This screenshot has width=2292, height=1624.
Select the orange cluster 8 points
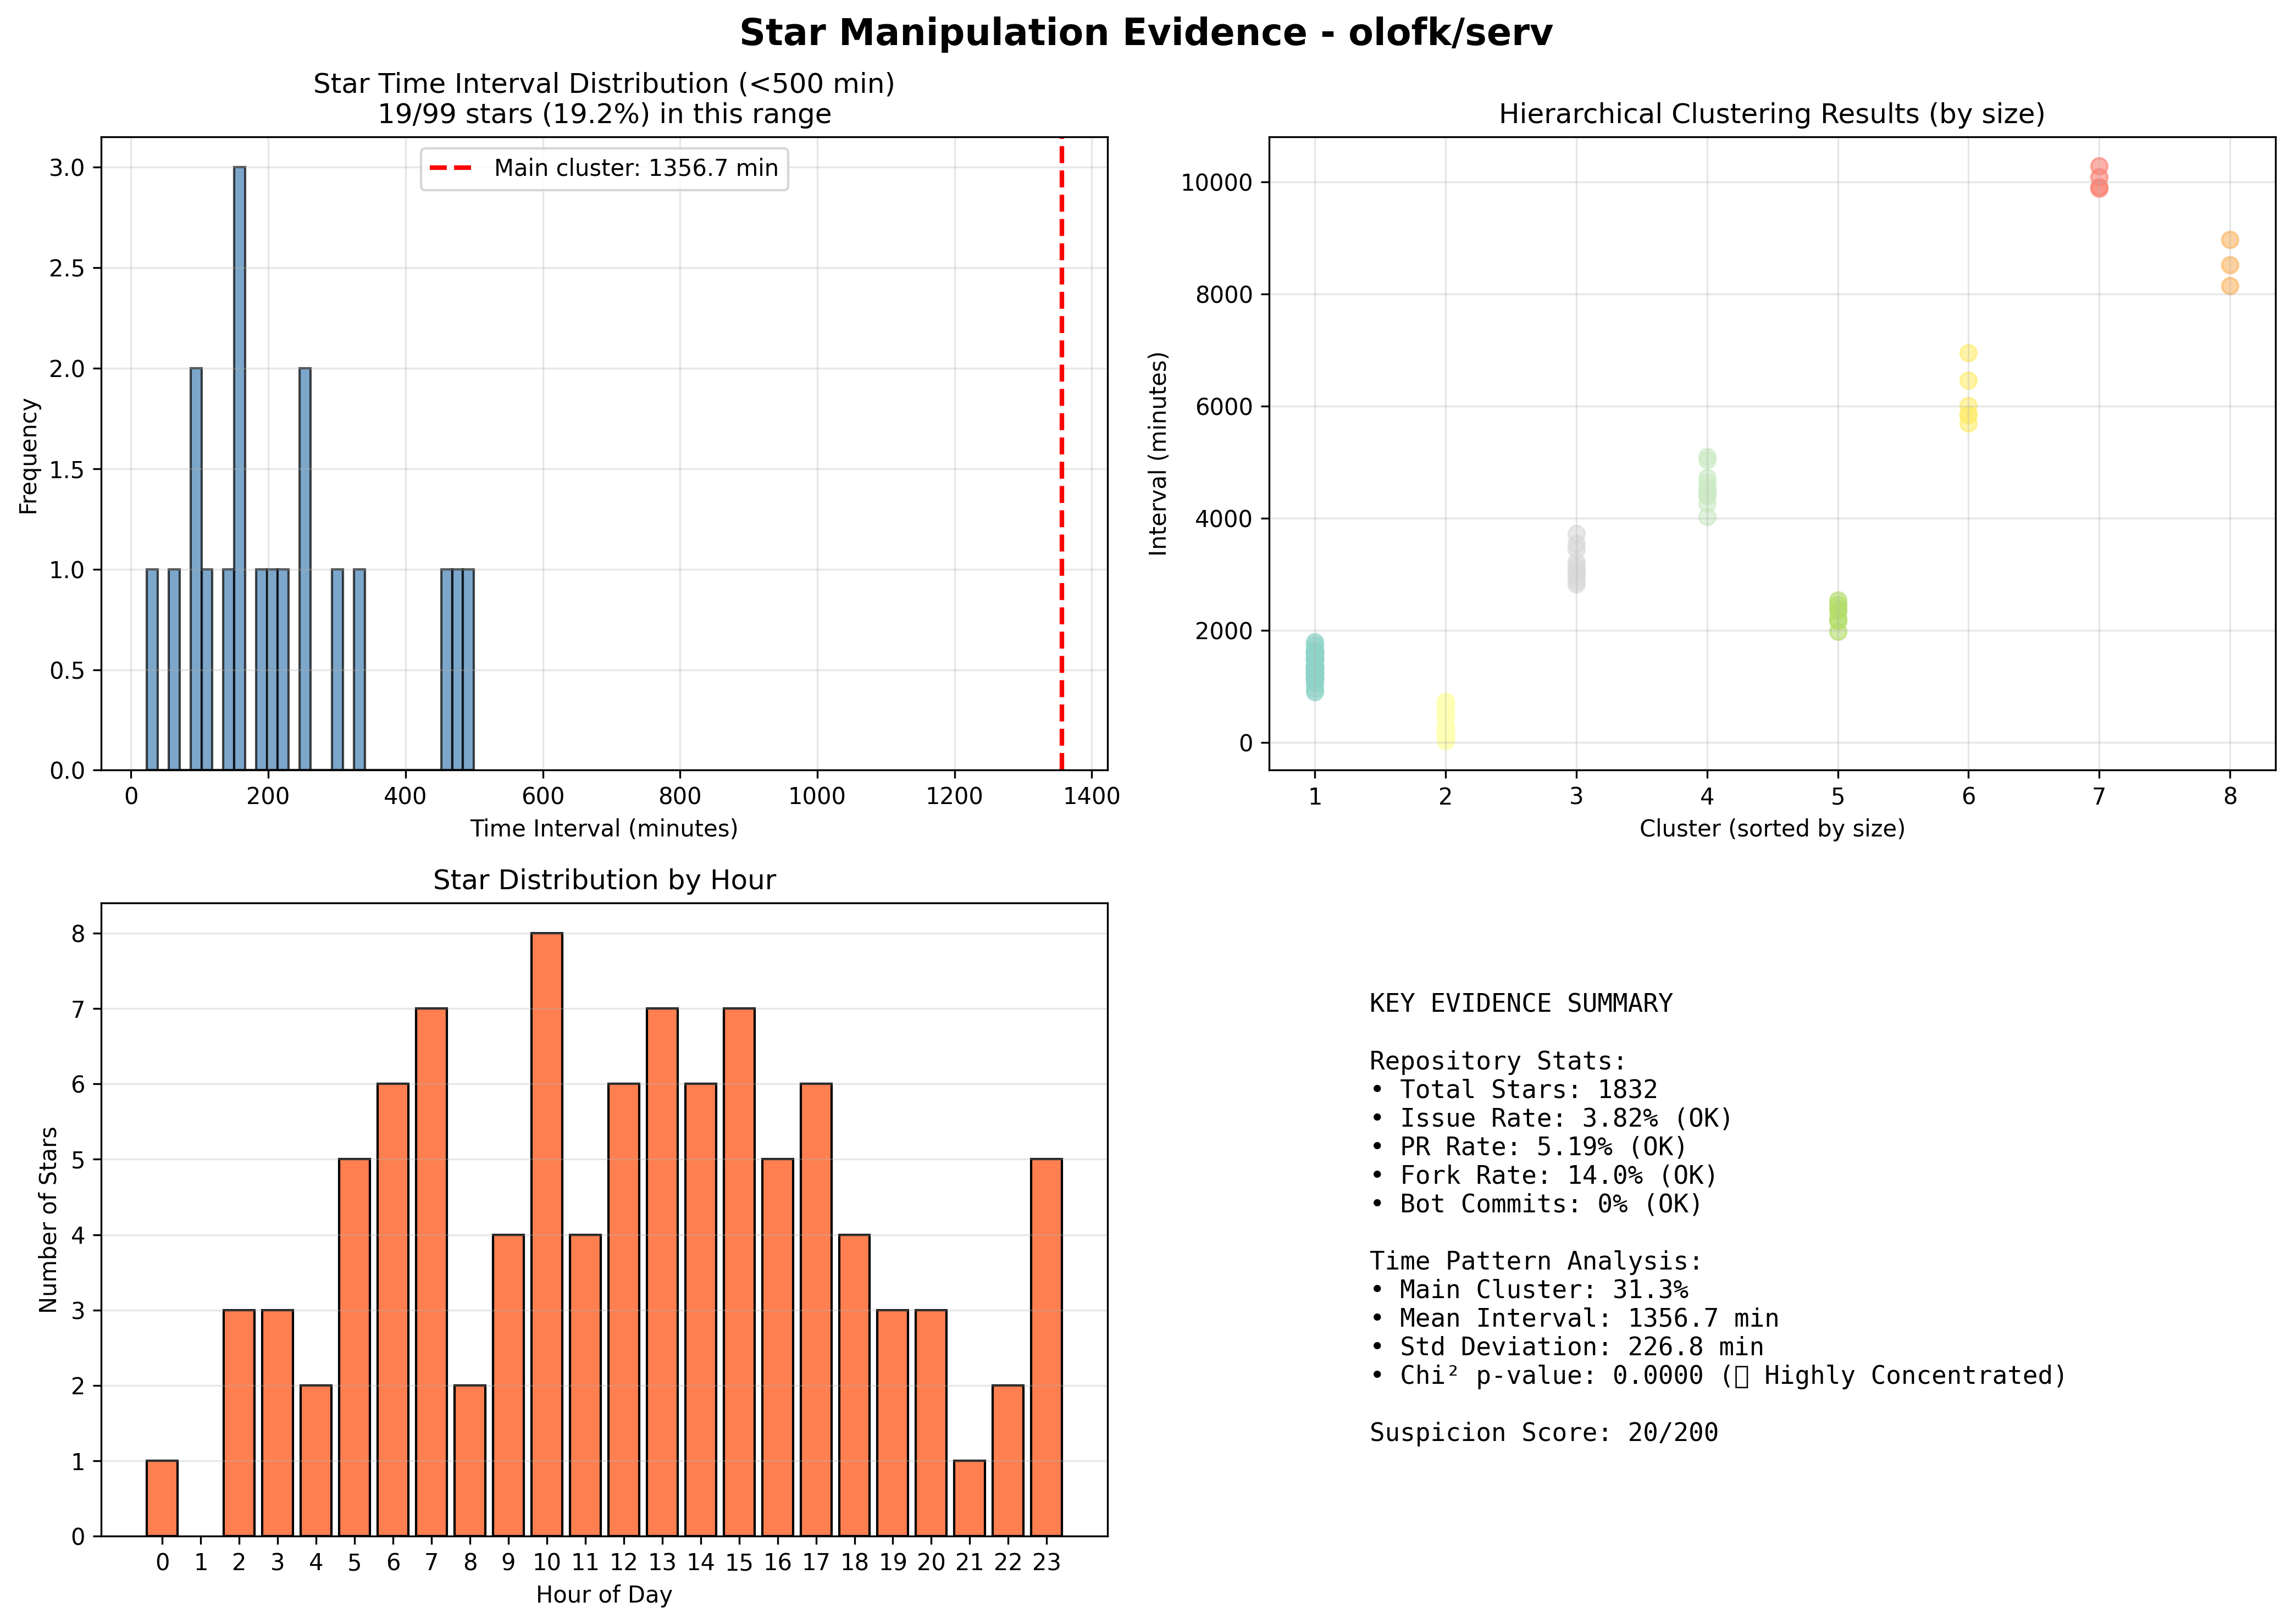click(x=2230, y=263)
